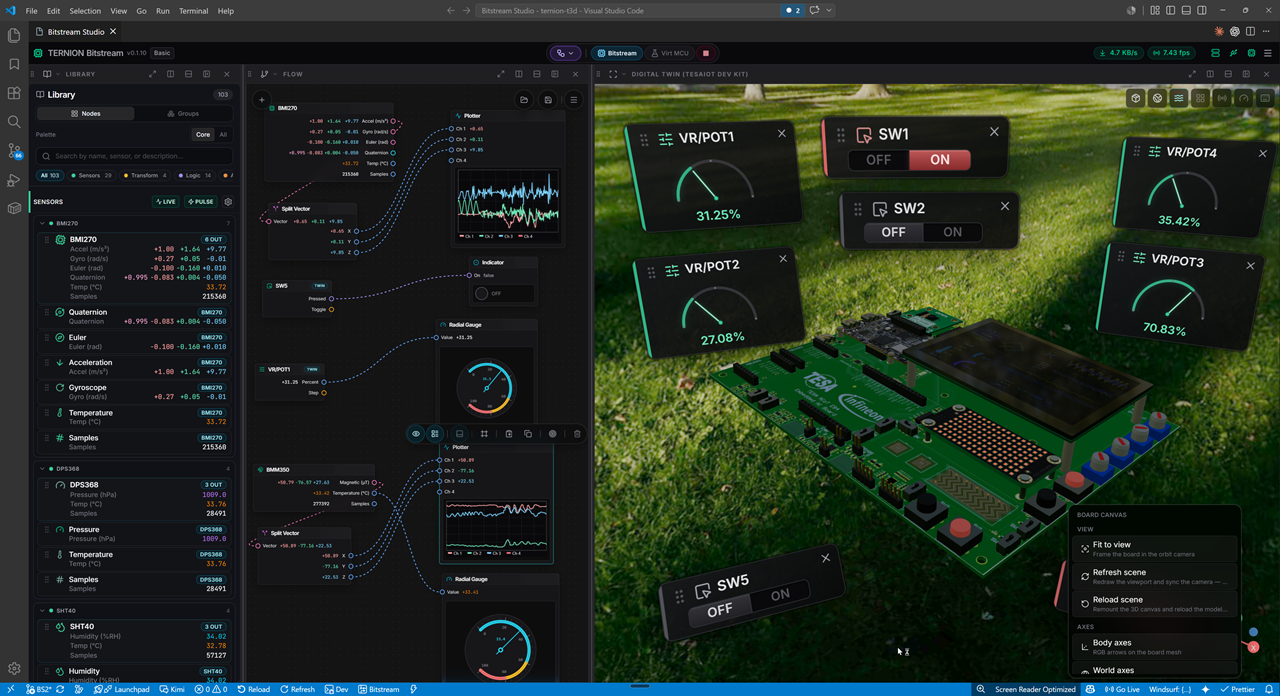
Task: Open the Library panel type dropdown
Action: coord(50,74)
